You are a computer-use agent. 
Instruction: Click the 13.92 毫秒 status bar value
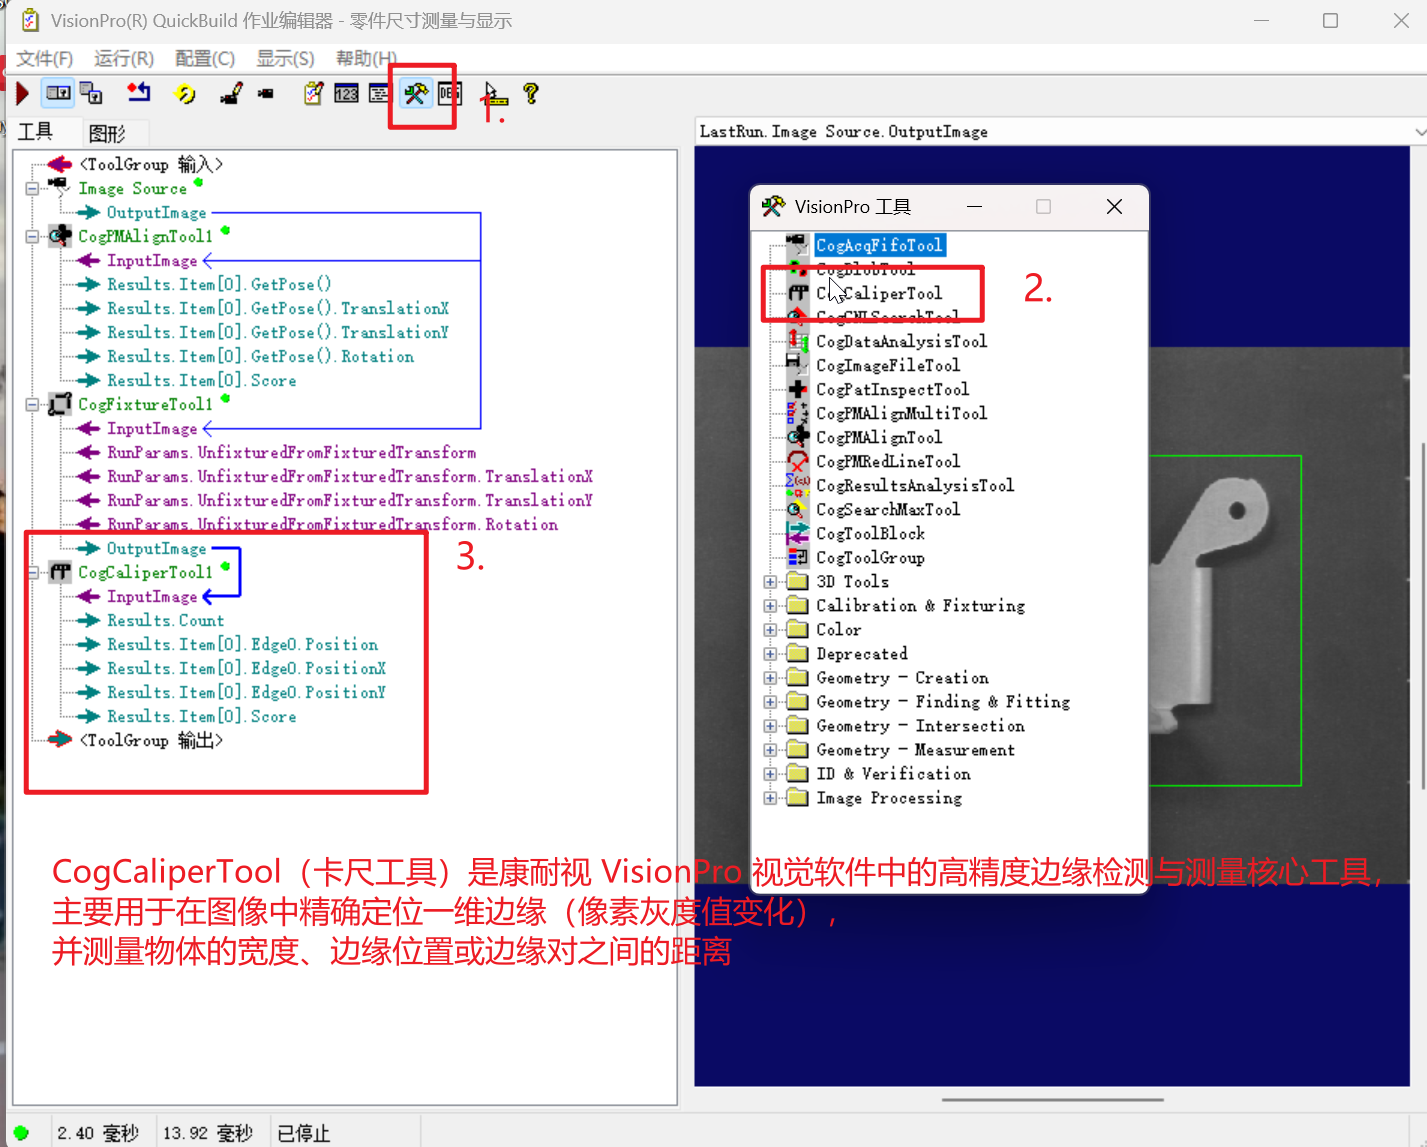point(208,1133)
